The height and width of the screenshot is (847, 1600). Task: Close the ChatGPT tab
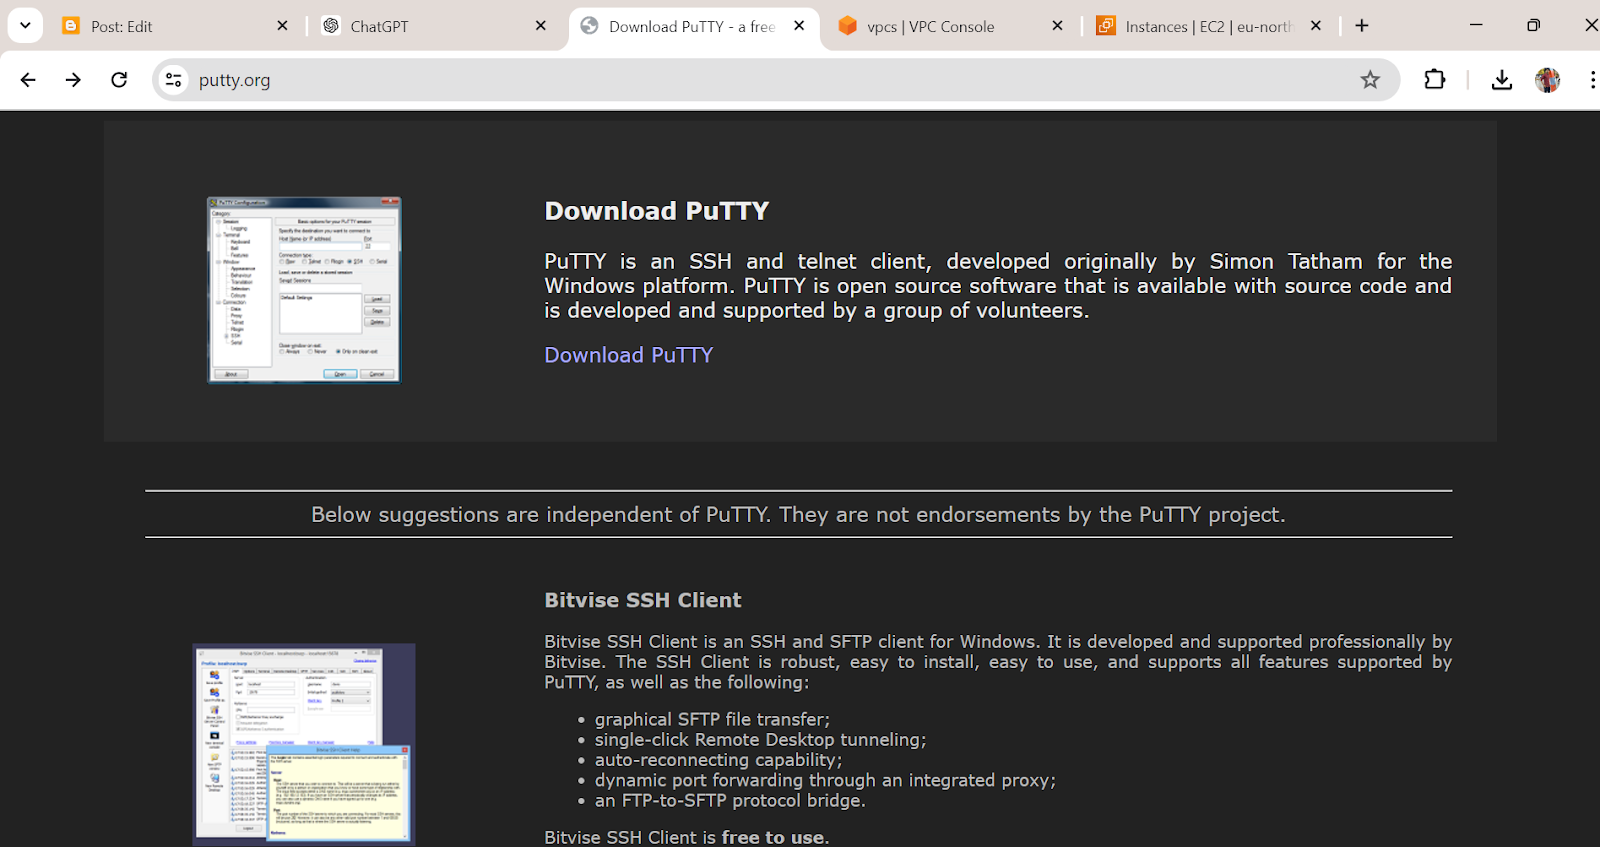[x=541, y=26]
